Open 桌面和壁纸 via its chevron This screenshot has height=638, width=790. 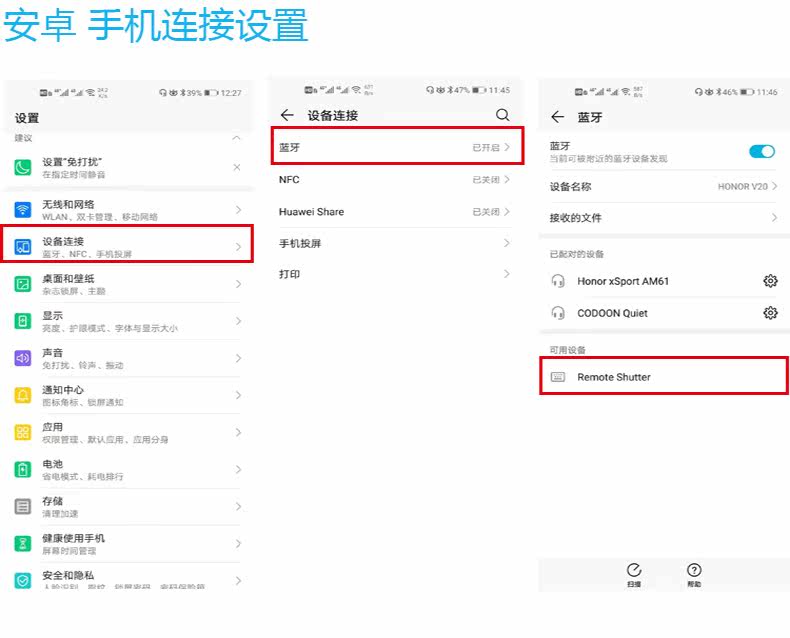click(x=238, y=284)
